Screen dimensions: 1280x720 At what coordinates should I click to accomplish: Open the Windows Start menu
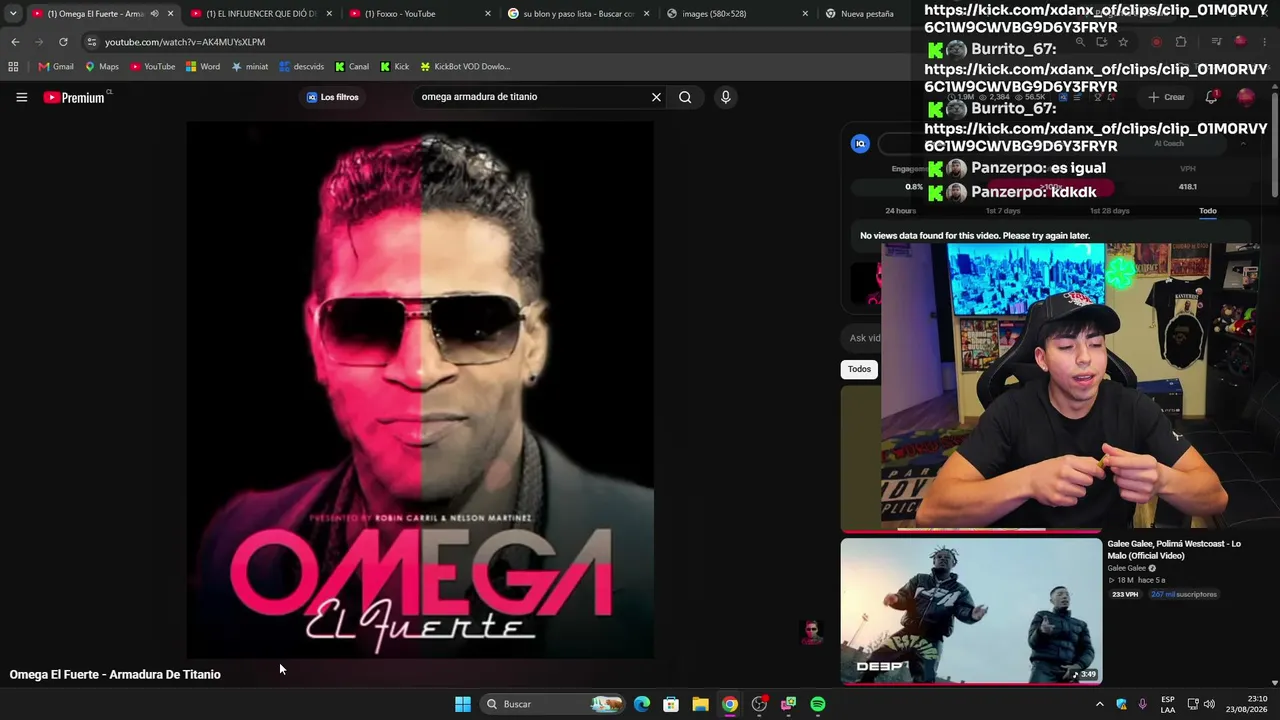click(463, 704)
